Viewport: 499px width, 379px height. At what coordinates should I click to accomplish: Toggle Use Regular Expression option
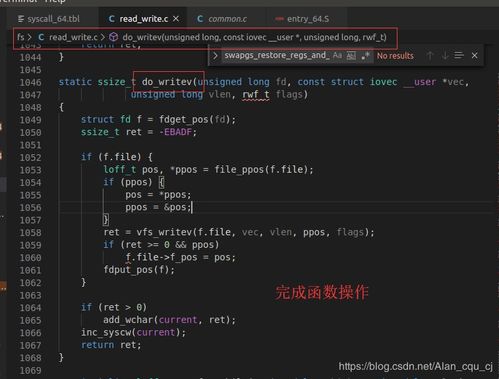click(365, 56)
